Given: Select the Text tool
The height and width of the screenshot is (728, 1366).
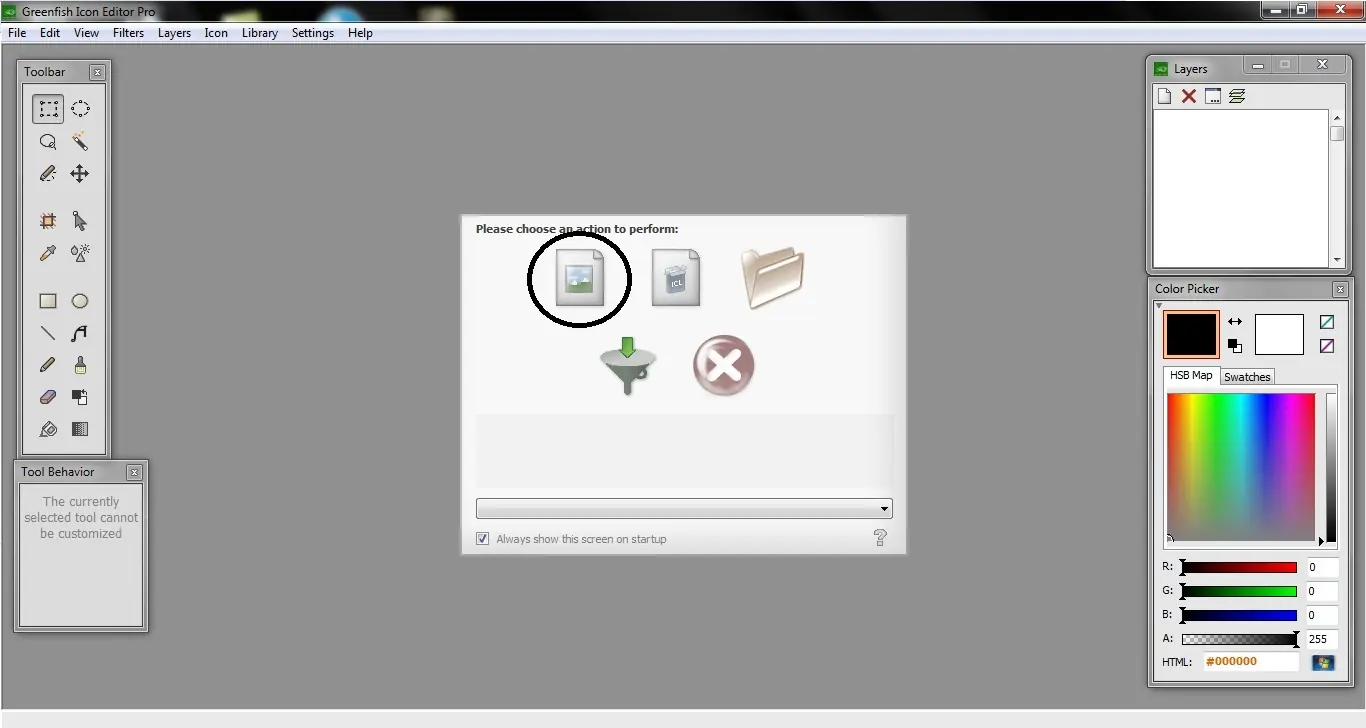Looking at the screenshot, I should (80, 333).
